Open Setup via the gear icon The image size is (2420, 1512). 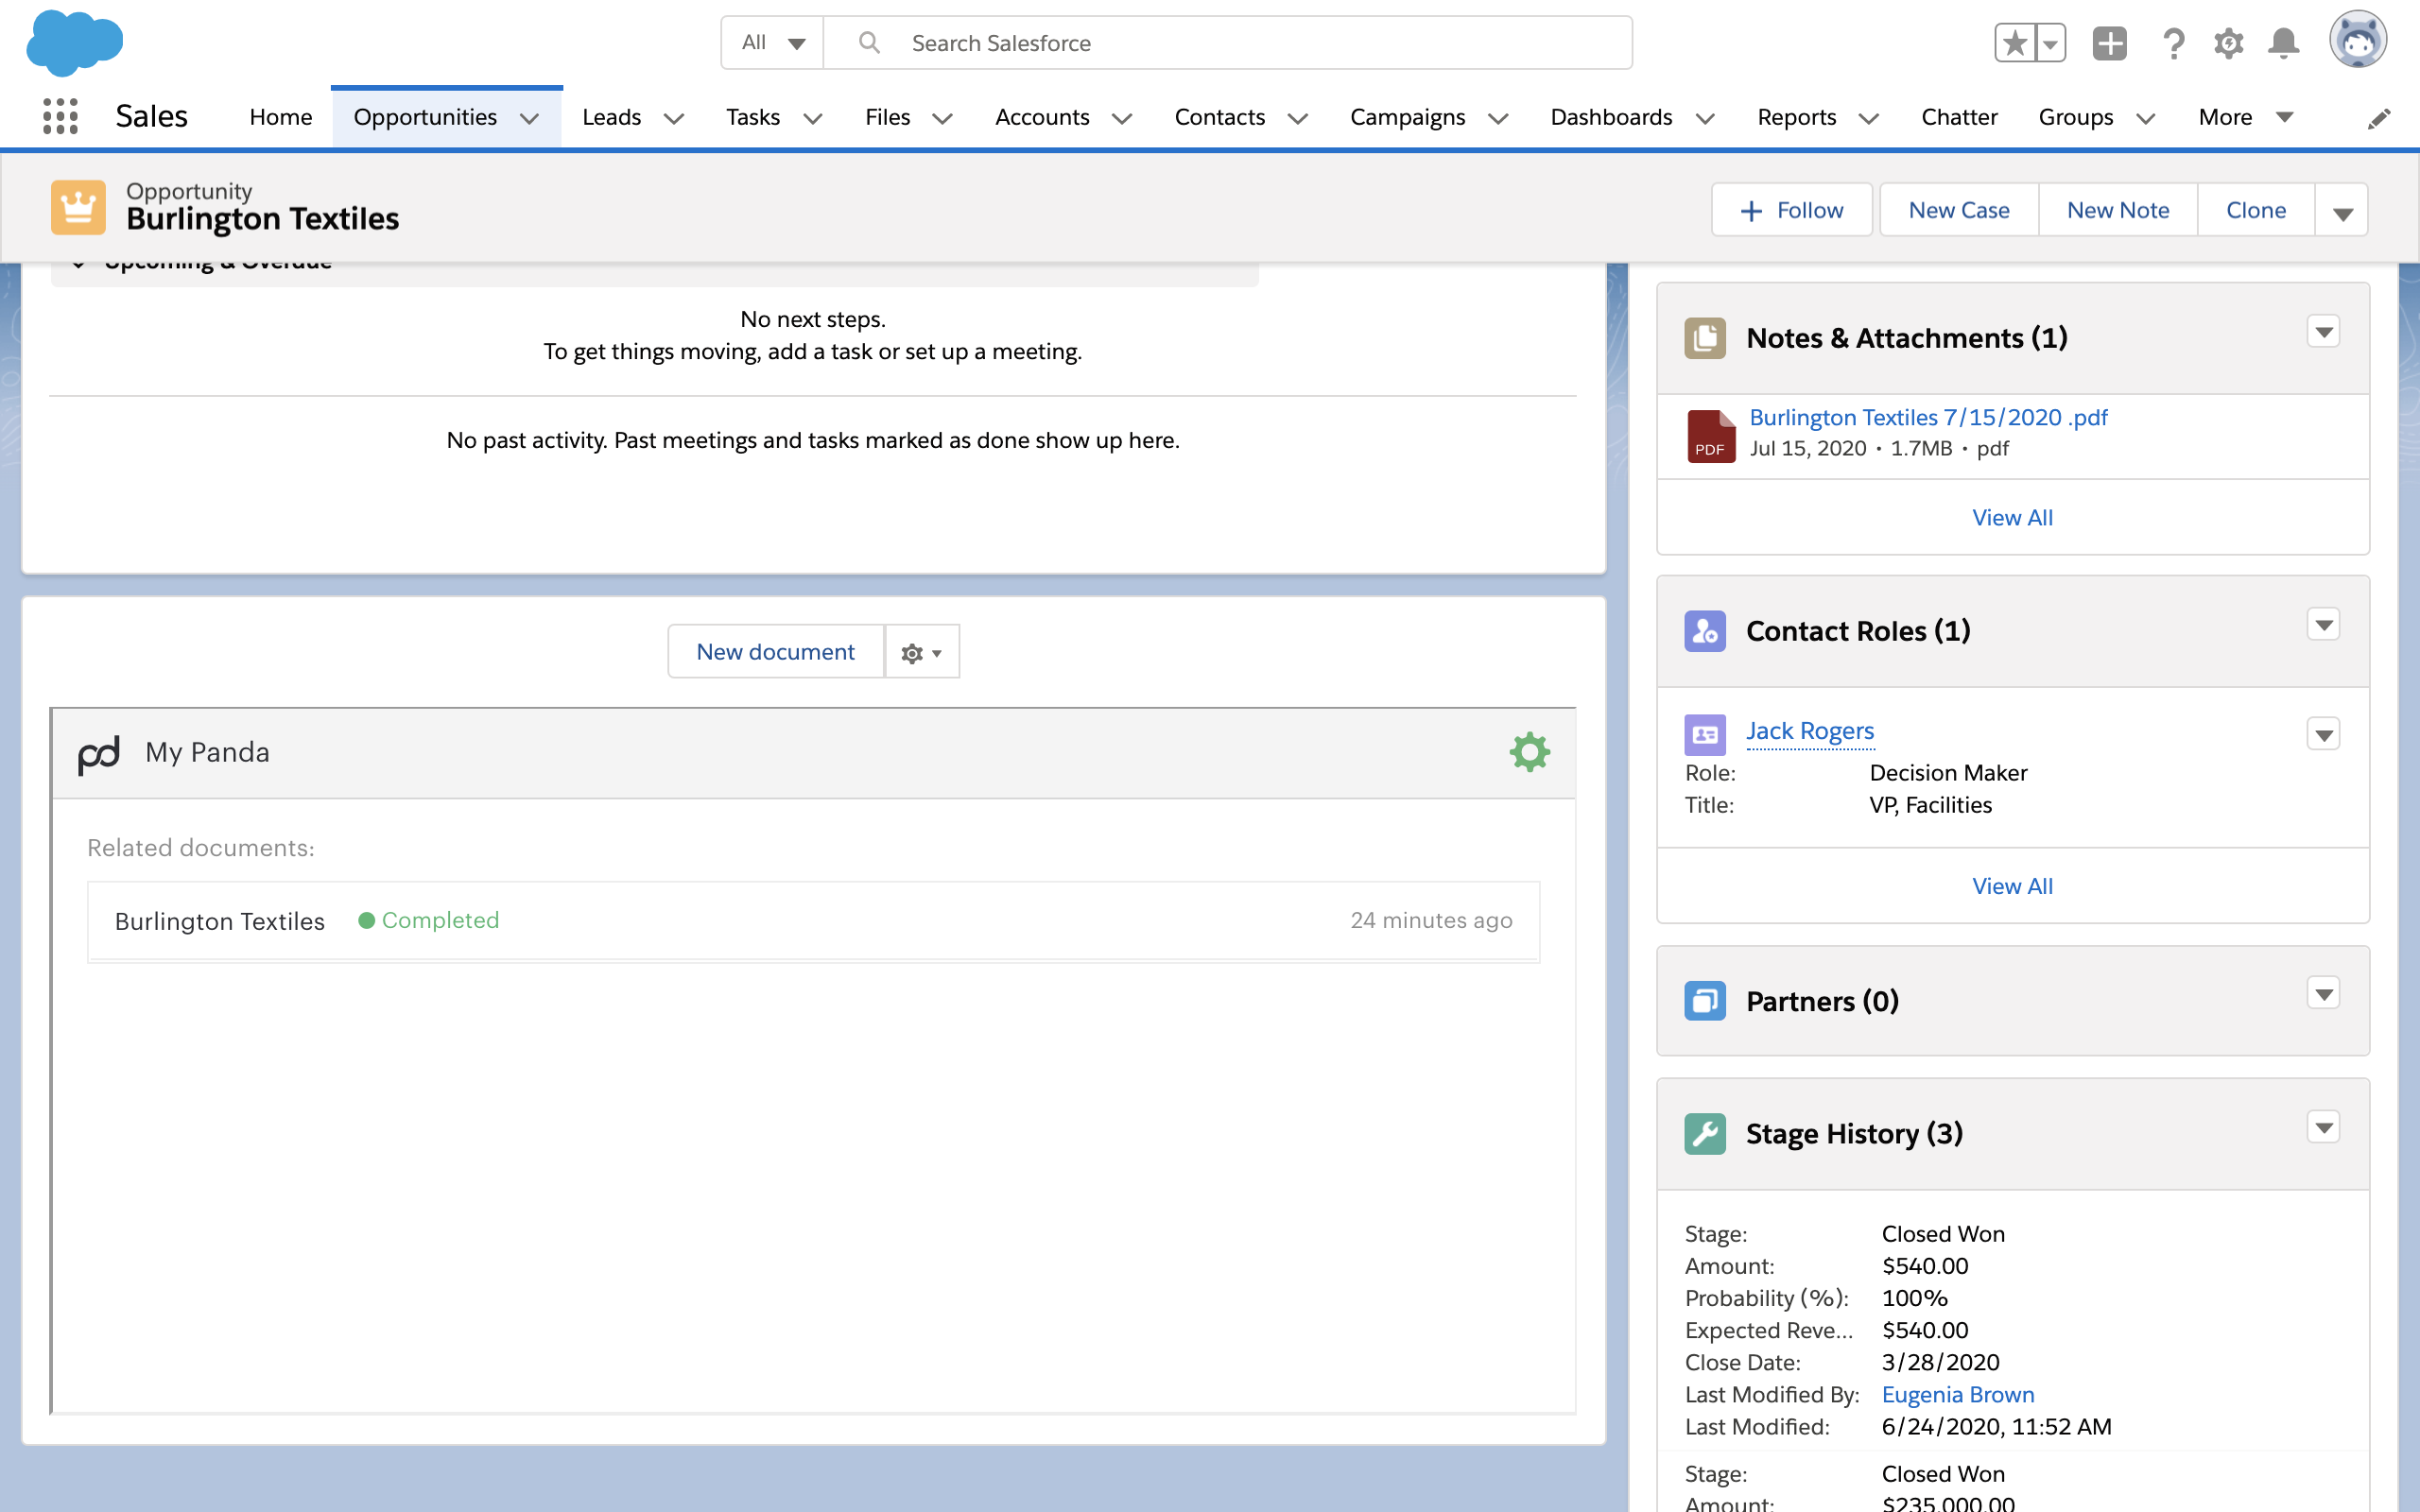[2228, 43]
